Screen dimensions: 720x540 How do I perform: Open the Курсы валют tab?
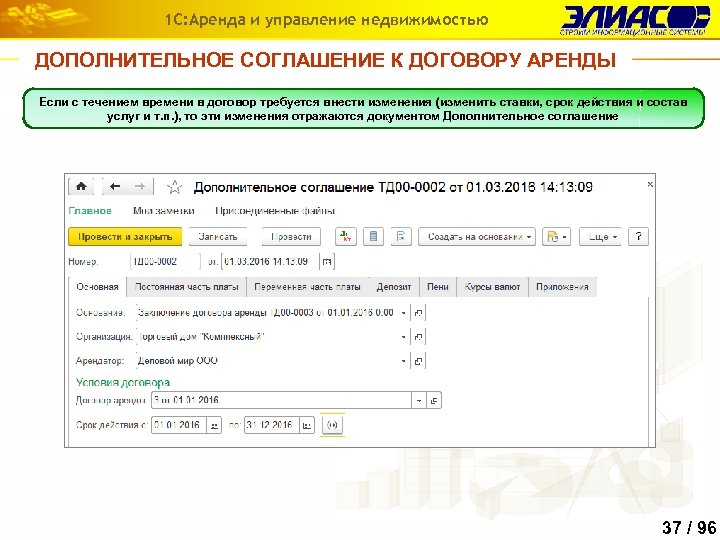[x=492, y=287]
